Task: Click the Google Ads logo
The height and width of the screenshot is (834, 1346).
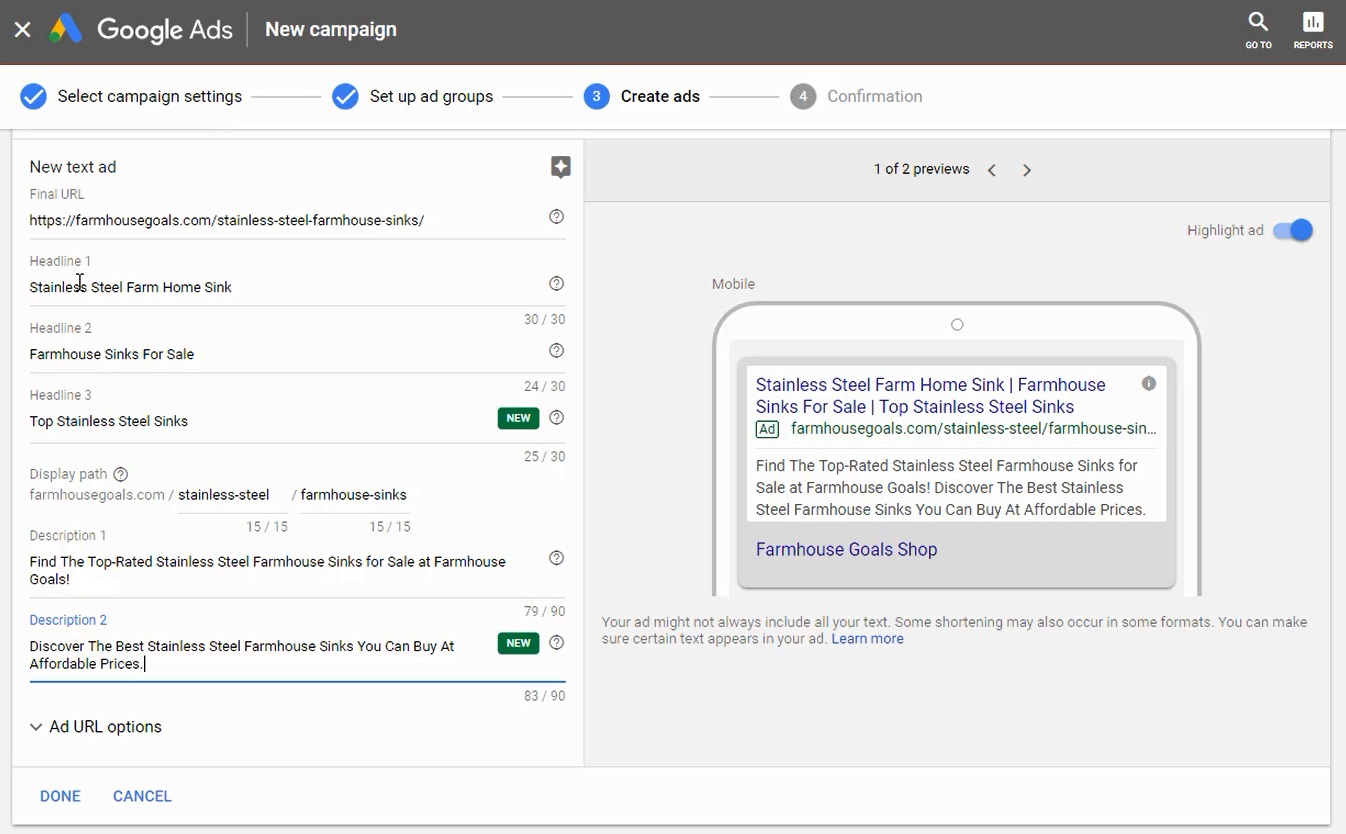Action: [141, 30]
